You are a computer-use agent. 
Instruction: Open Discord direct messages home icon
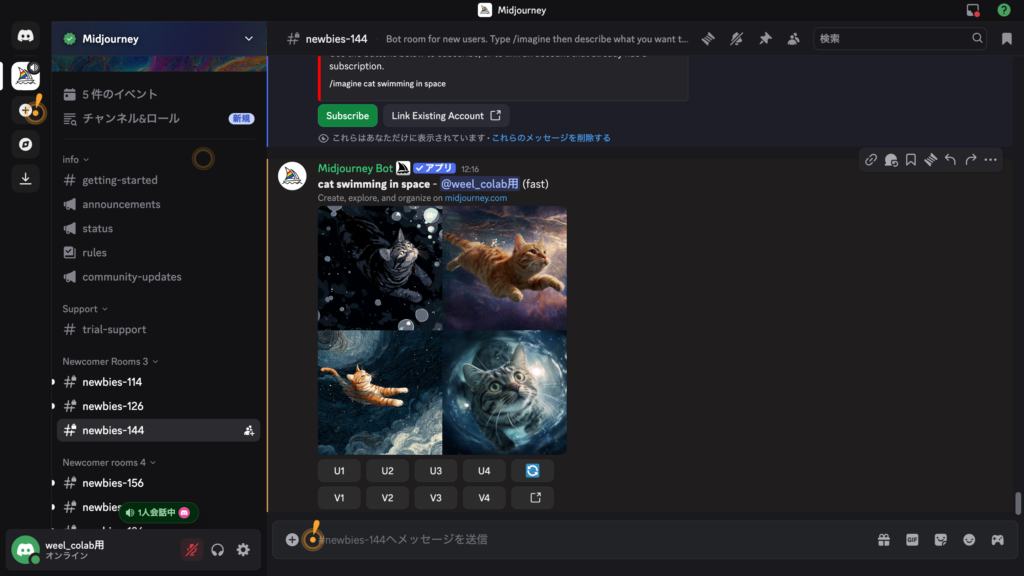25,36
